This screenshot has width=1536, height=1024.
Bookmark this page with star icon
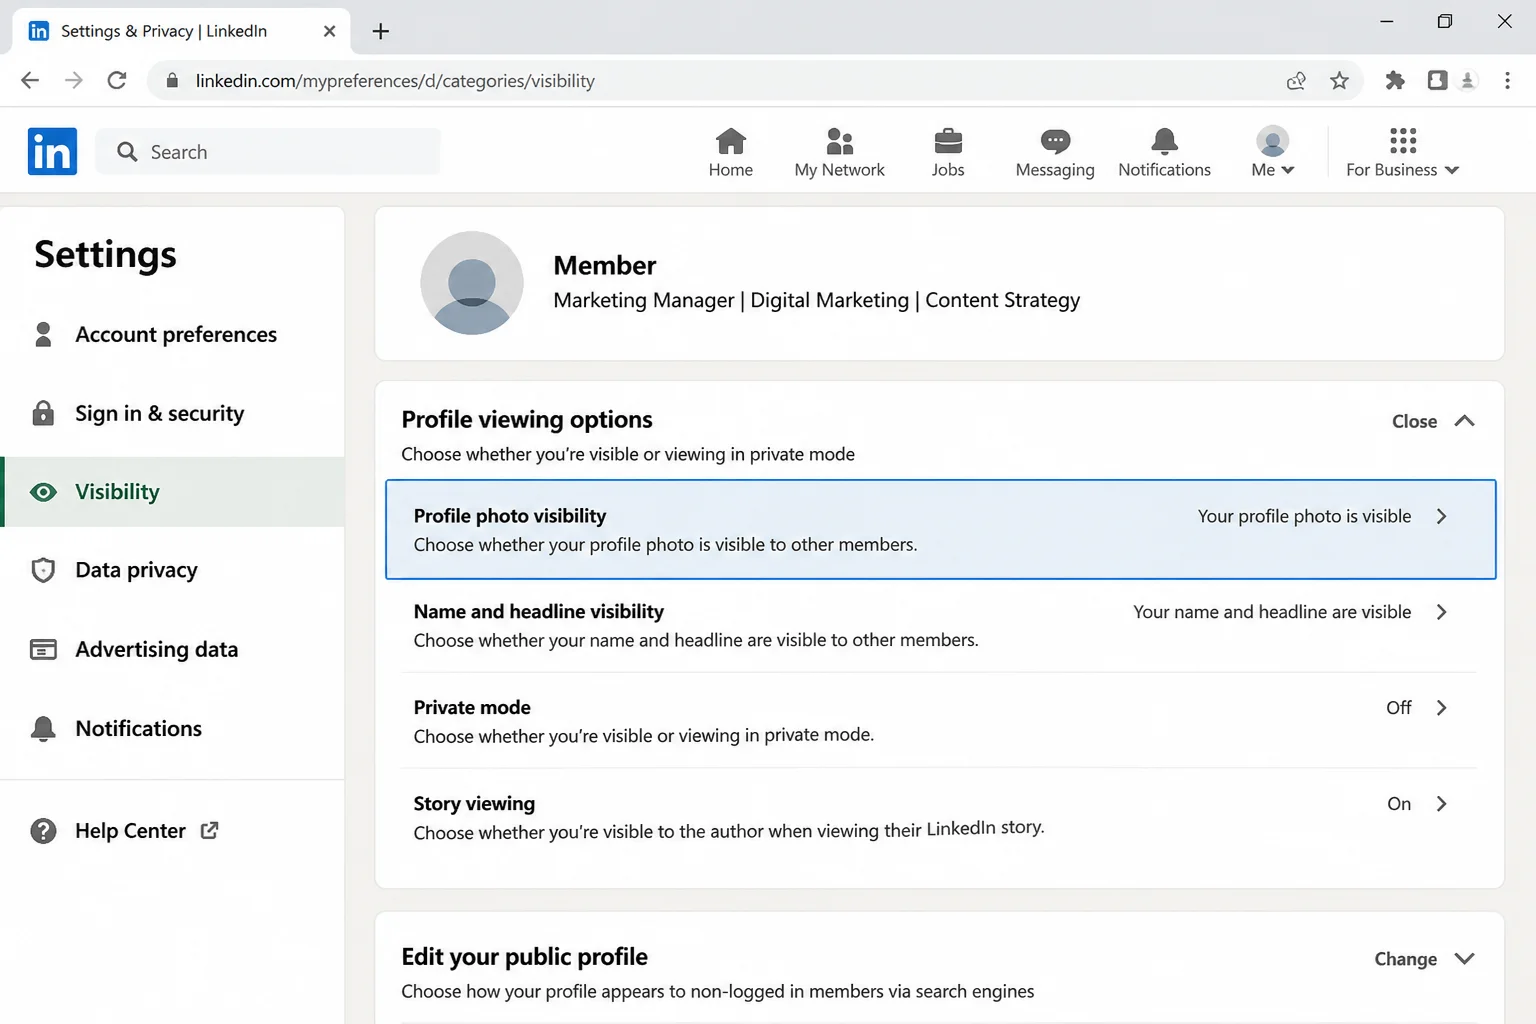click(1339, 81)
